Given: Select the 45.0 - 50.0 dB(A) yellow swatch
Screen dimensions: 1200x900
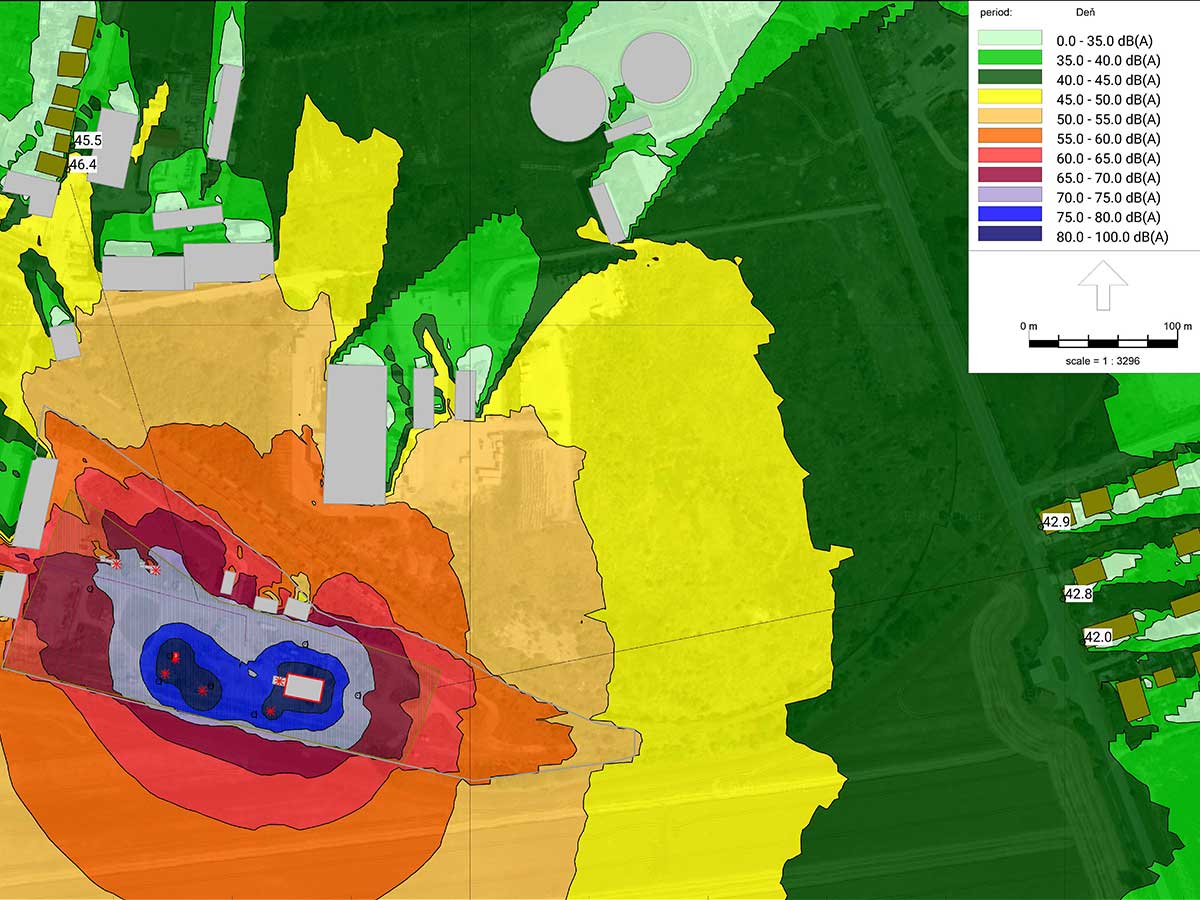Looking at the screenshot, I should pos(1010,100).
